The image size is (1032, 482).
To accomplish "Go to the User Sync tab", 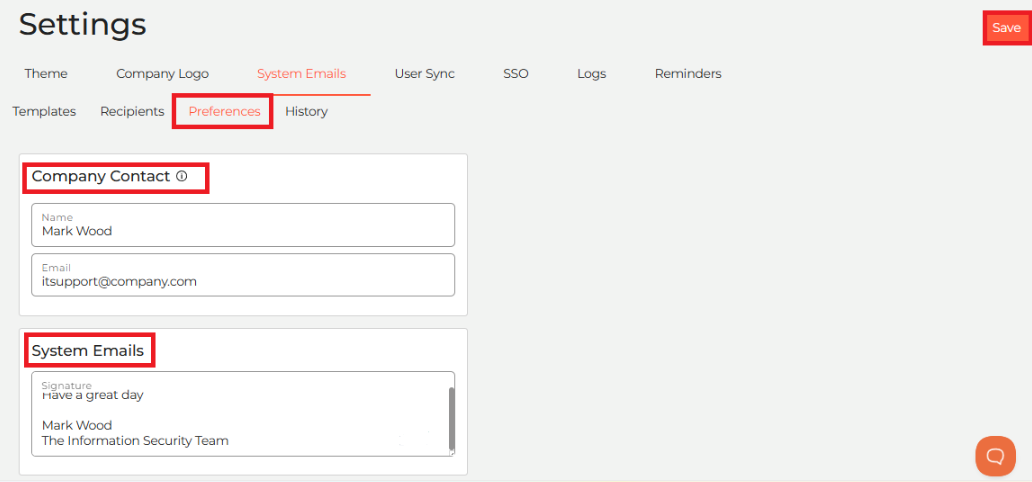I will [425, 74].
